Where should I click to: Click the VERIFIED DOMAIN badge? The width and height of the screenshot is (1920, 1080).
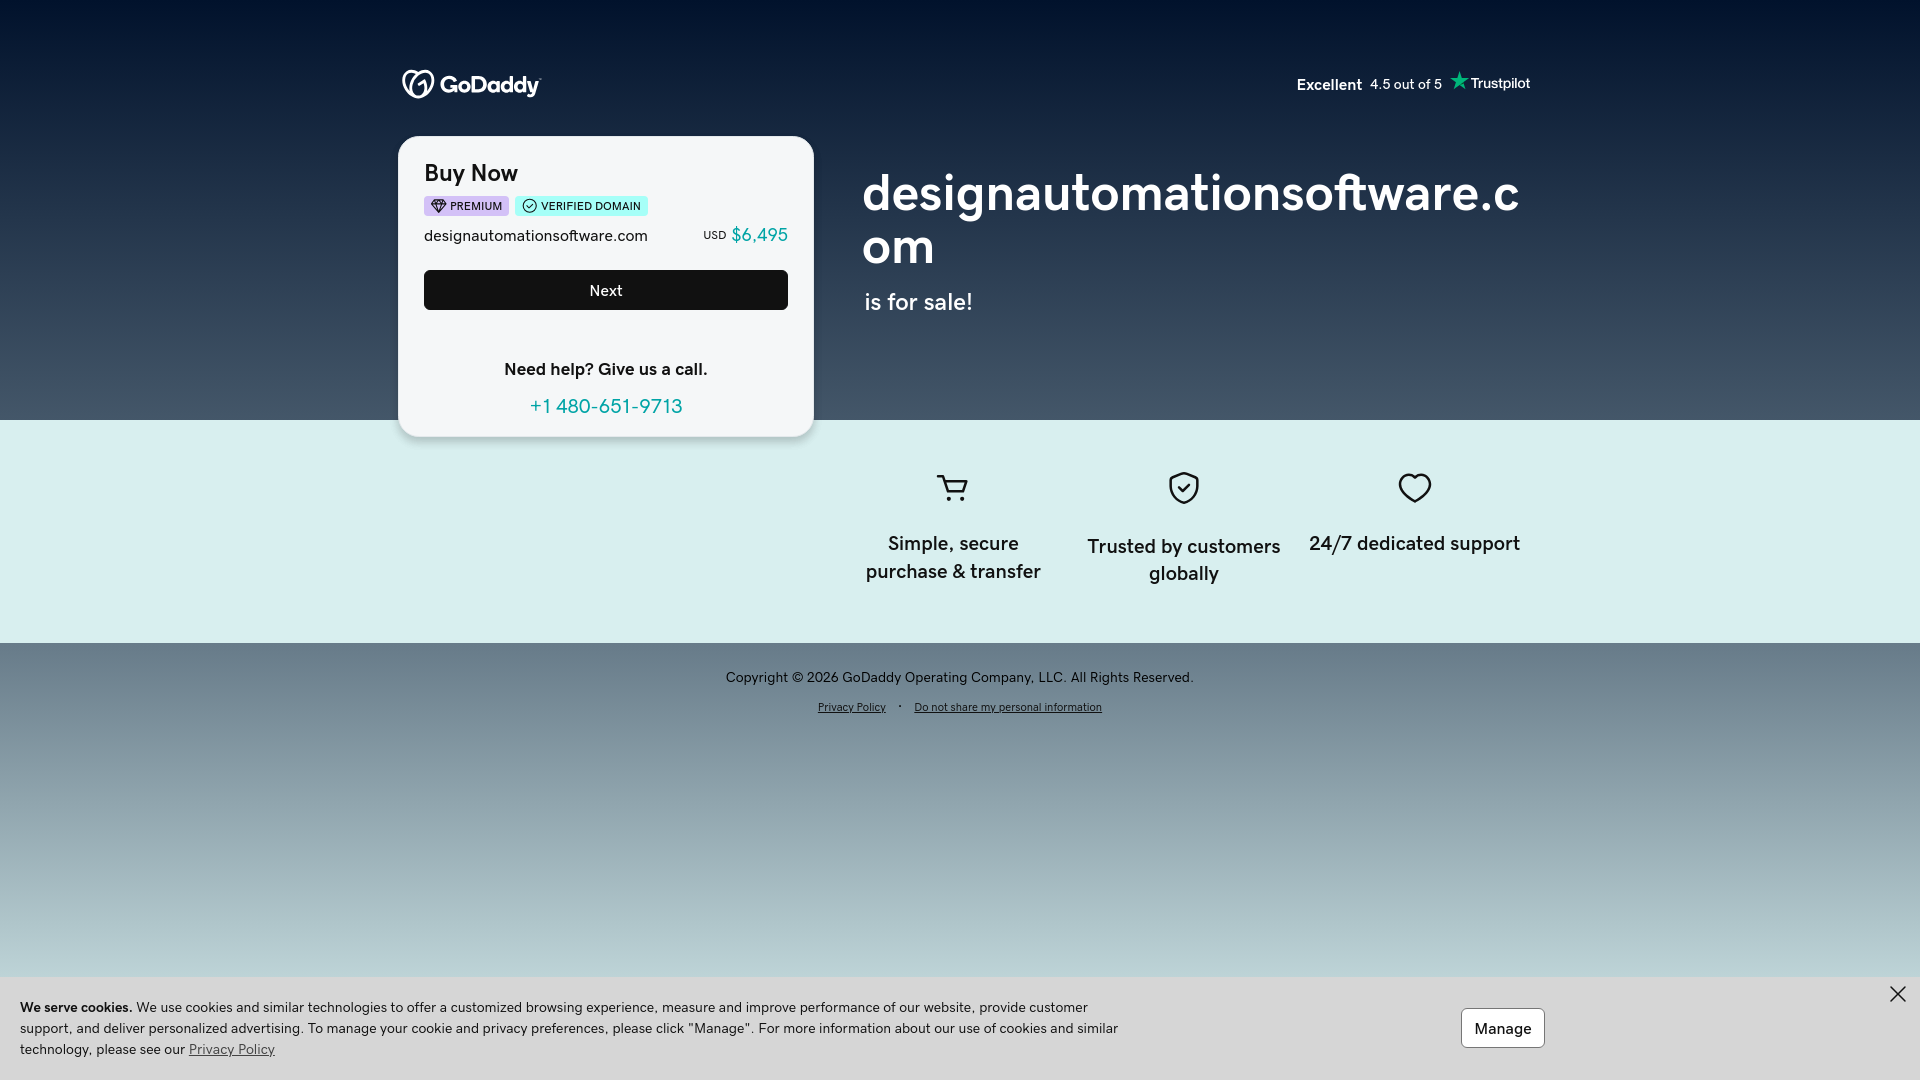click(x=581, y=206)
